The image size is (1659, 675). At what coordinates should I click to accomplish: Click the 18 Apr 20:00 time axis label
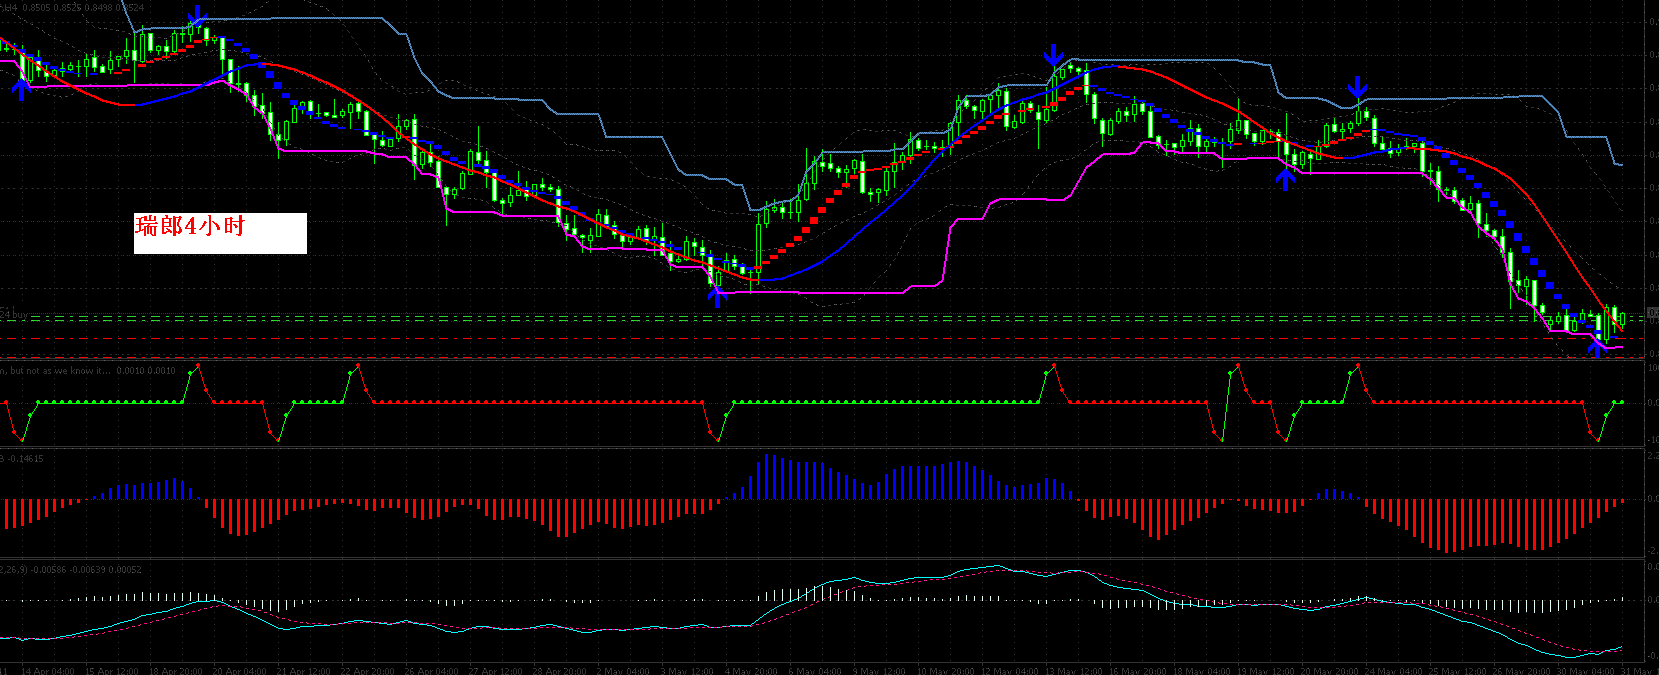point(176,671)
